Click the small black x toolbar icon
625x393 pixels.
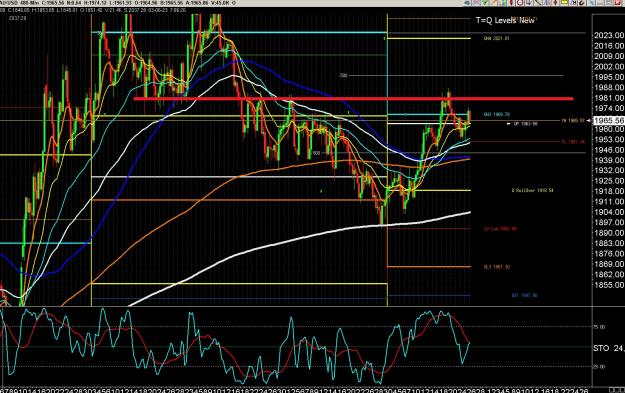[x=574, y=2]
